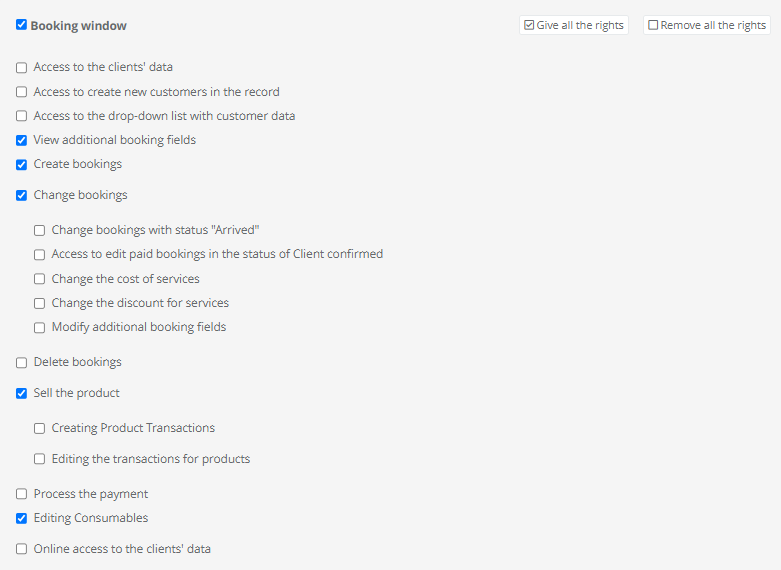Image resolution: width=781 pixels, height=570 pixels.
Task: Uncheck the Sell the product checkbox
Action: click(x=22, y=393)
